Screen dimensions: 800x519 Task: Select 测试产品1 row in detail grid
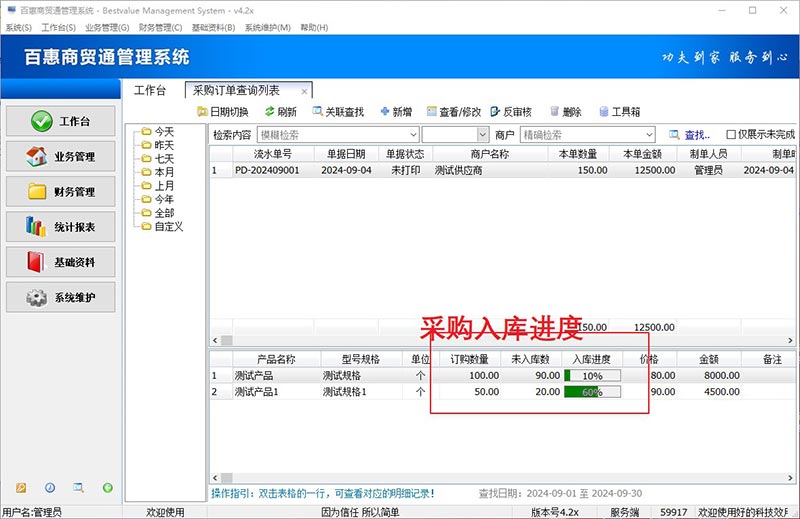[503, 391]
